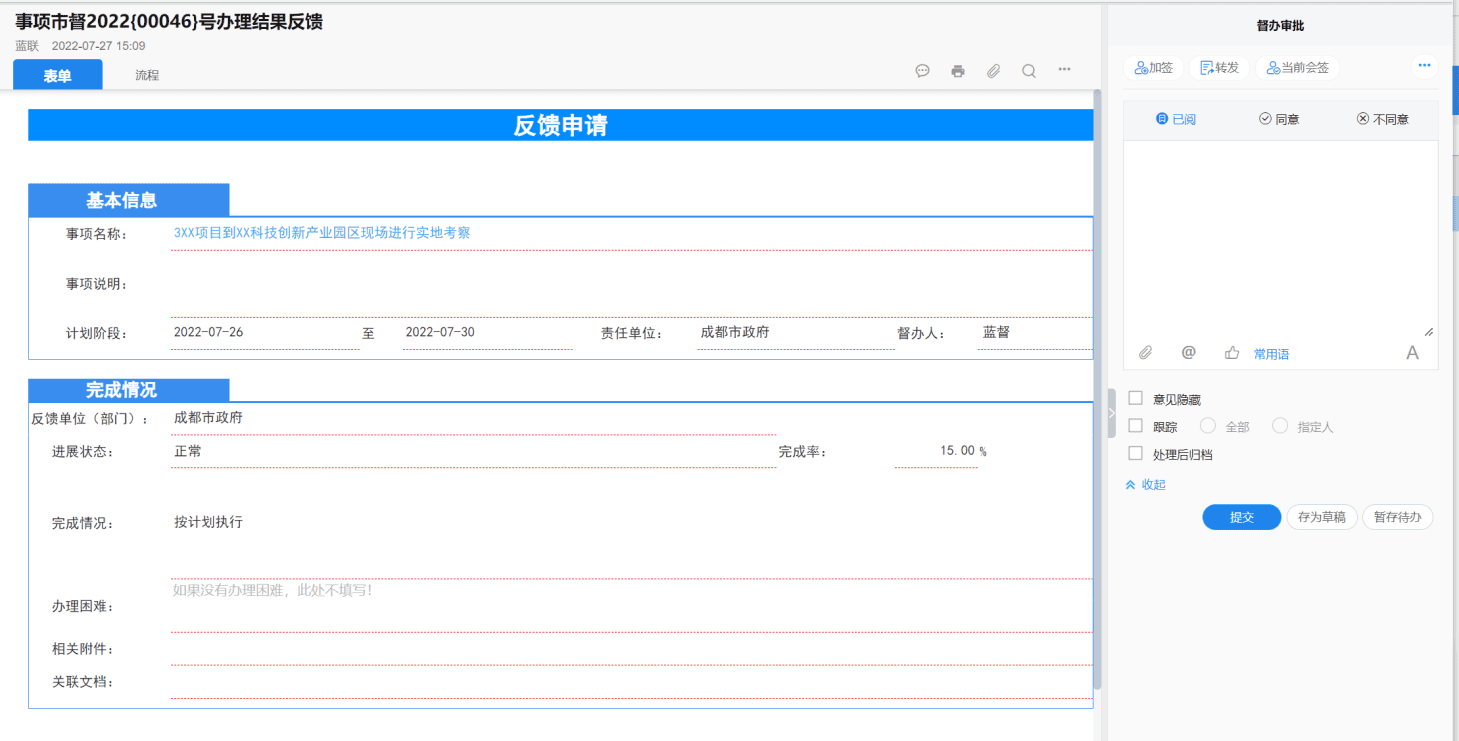Open the comments speech-bubble icon
This screenshot has height=741, width=1459.
[x=923, y=71]
